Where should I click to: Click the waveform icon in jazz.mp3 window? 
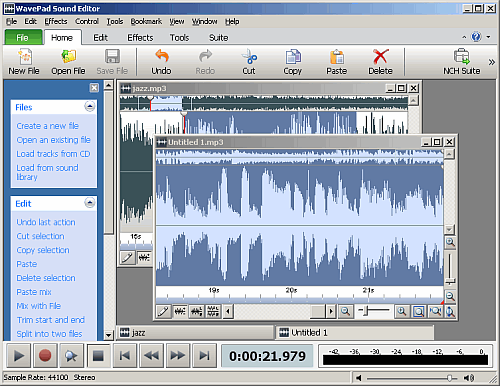[144, 258]
